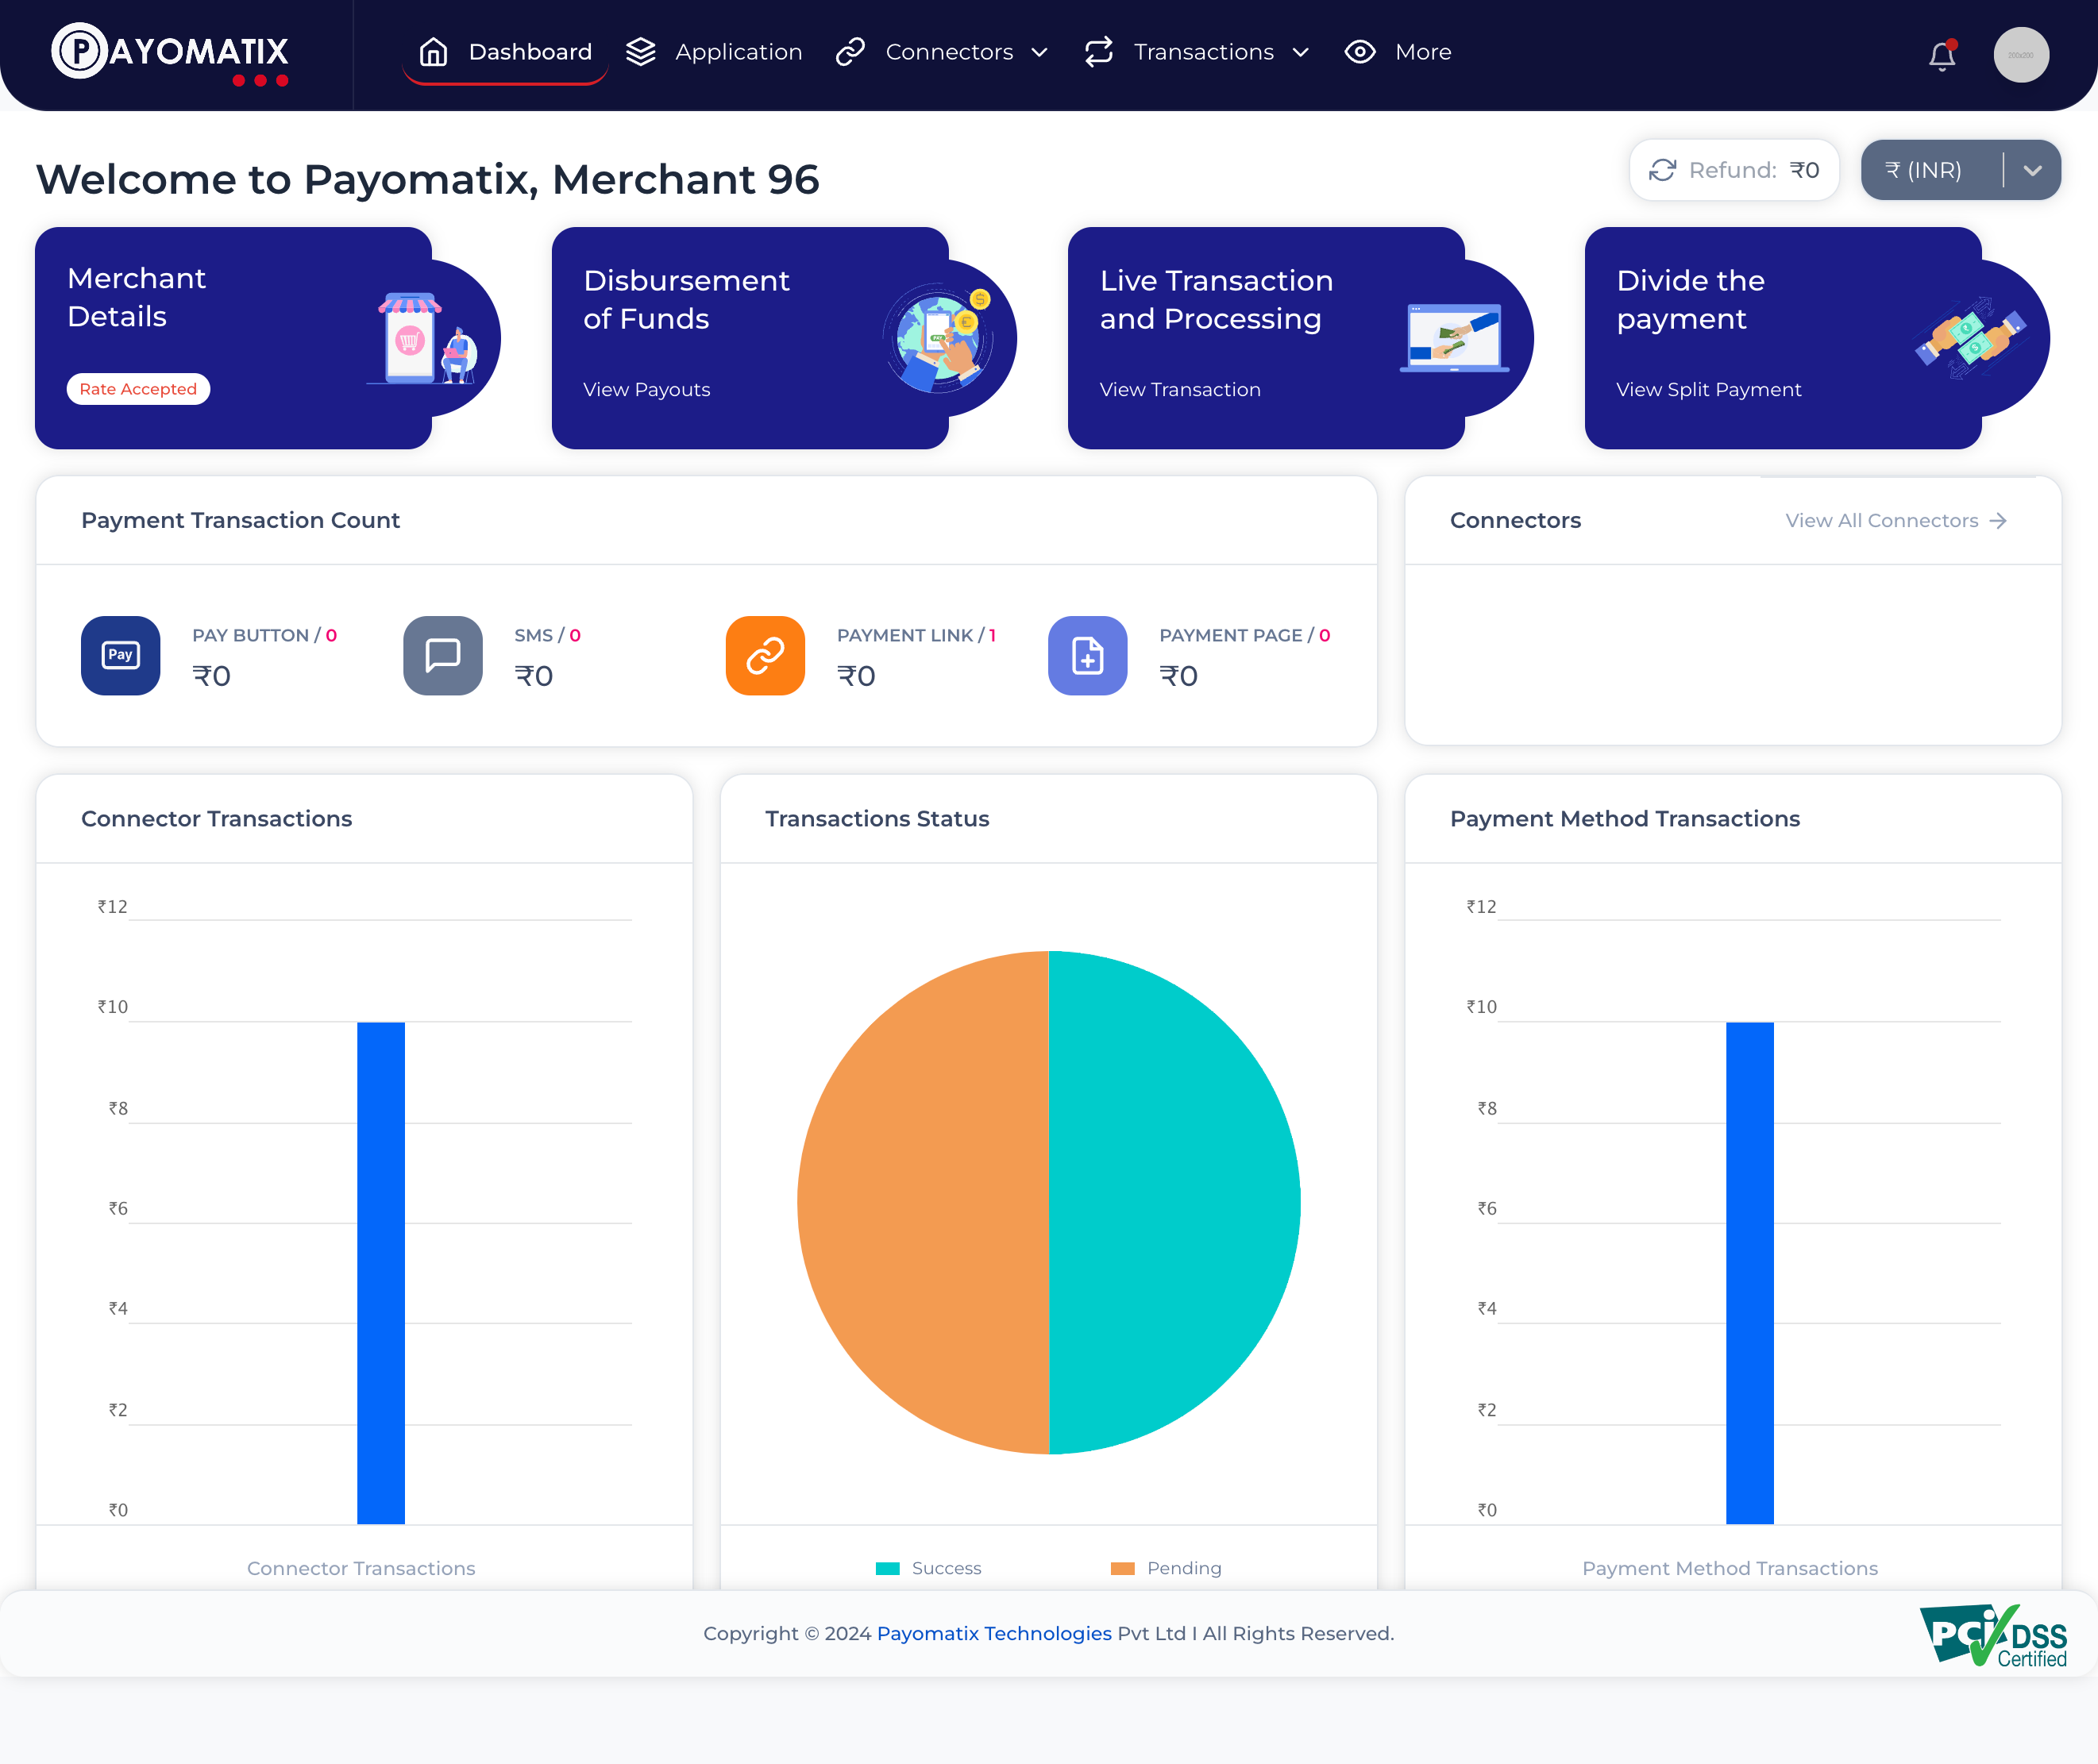Viewport: 2098px width, 1764px height.
Task: Click the orange Payment Link icon
Action: pyautogui.click(x=765, y=655)
